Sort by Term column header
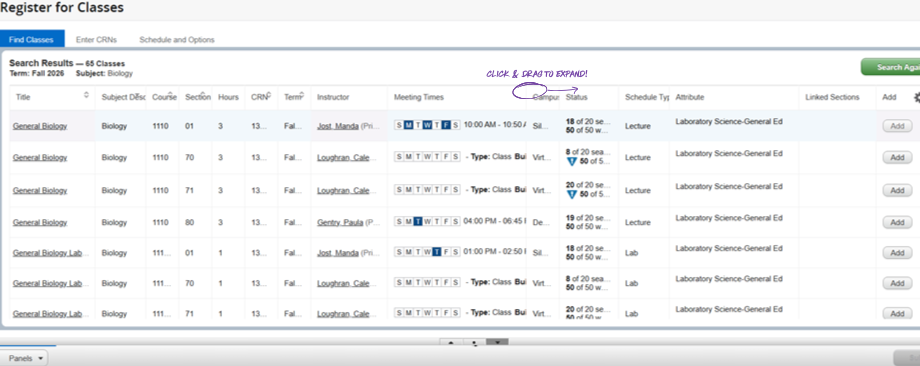This screenshot has width=920, height=366. click(x=293, y=97)
